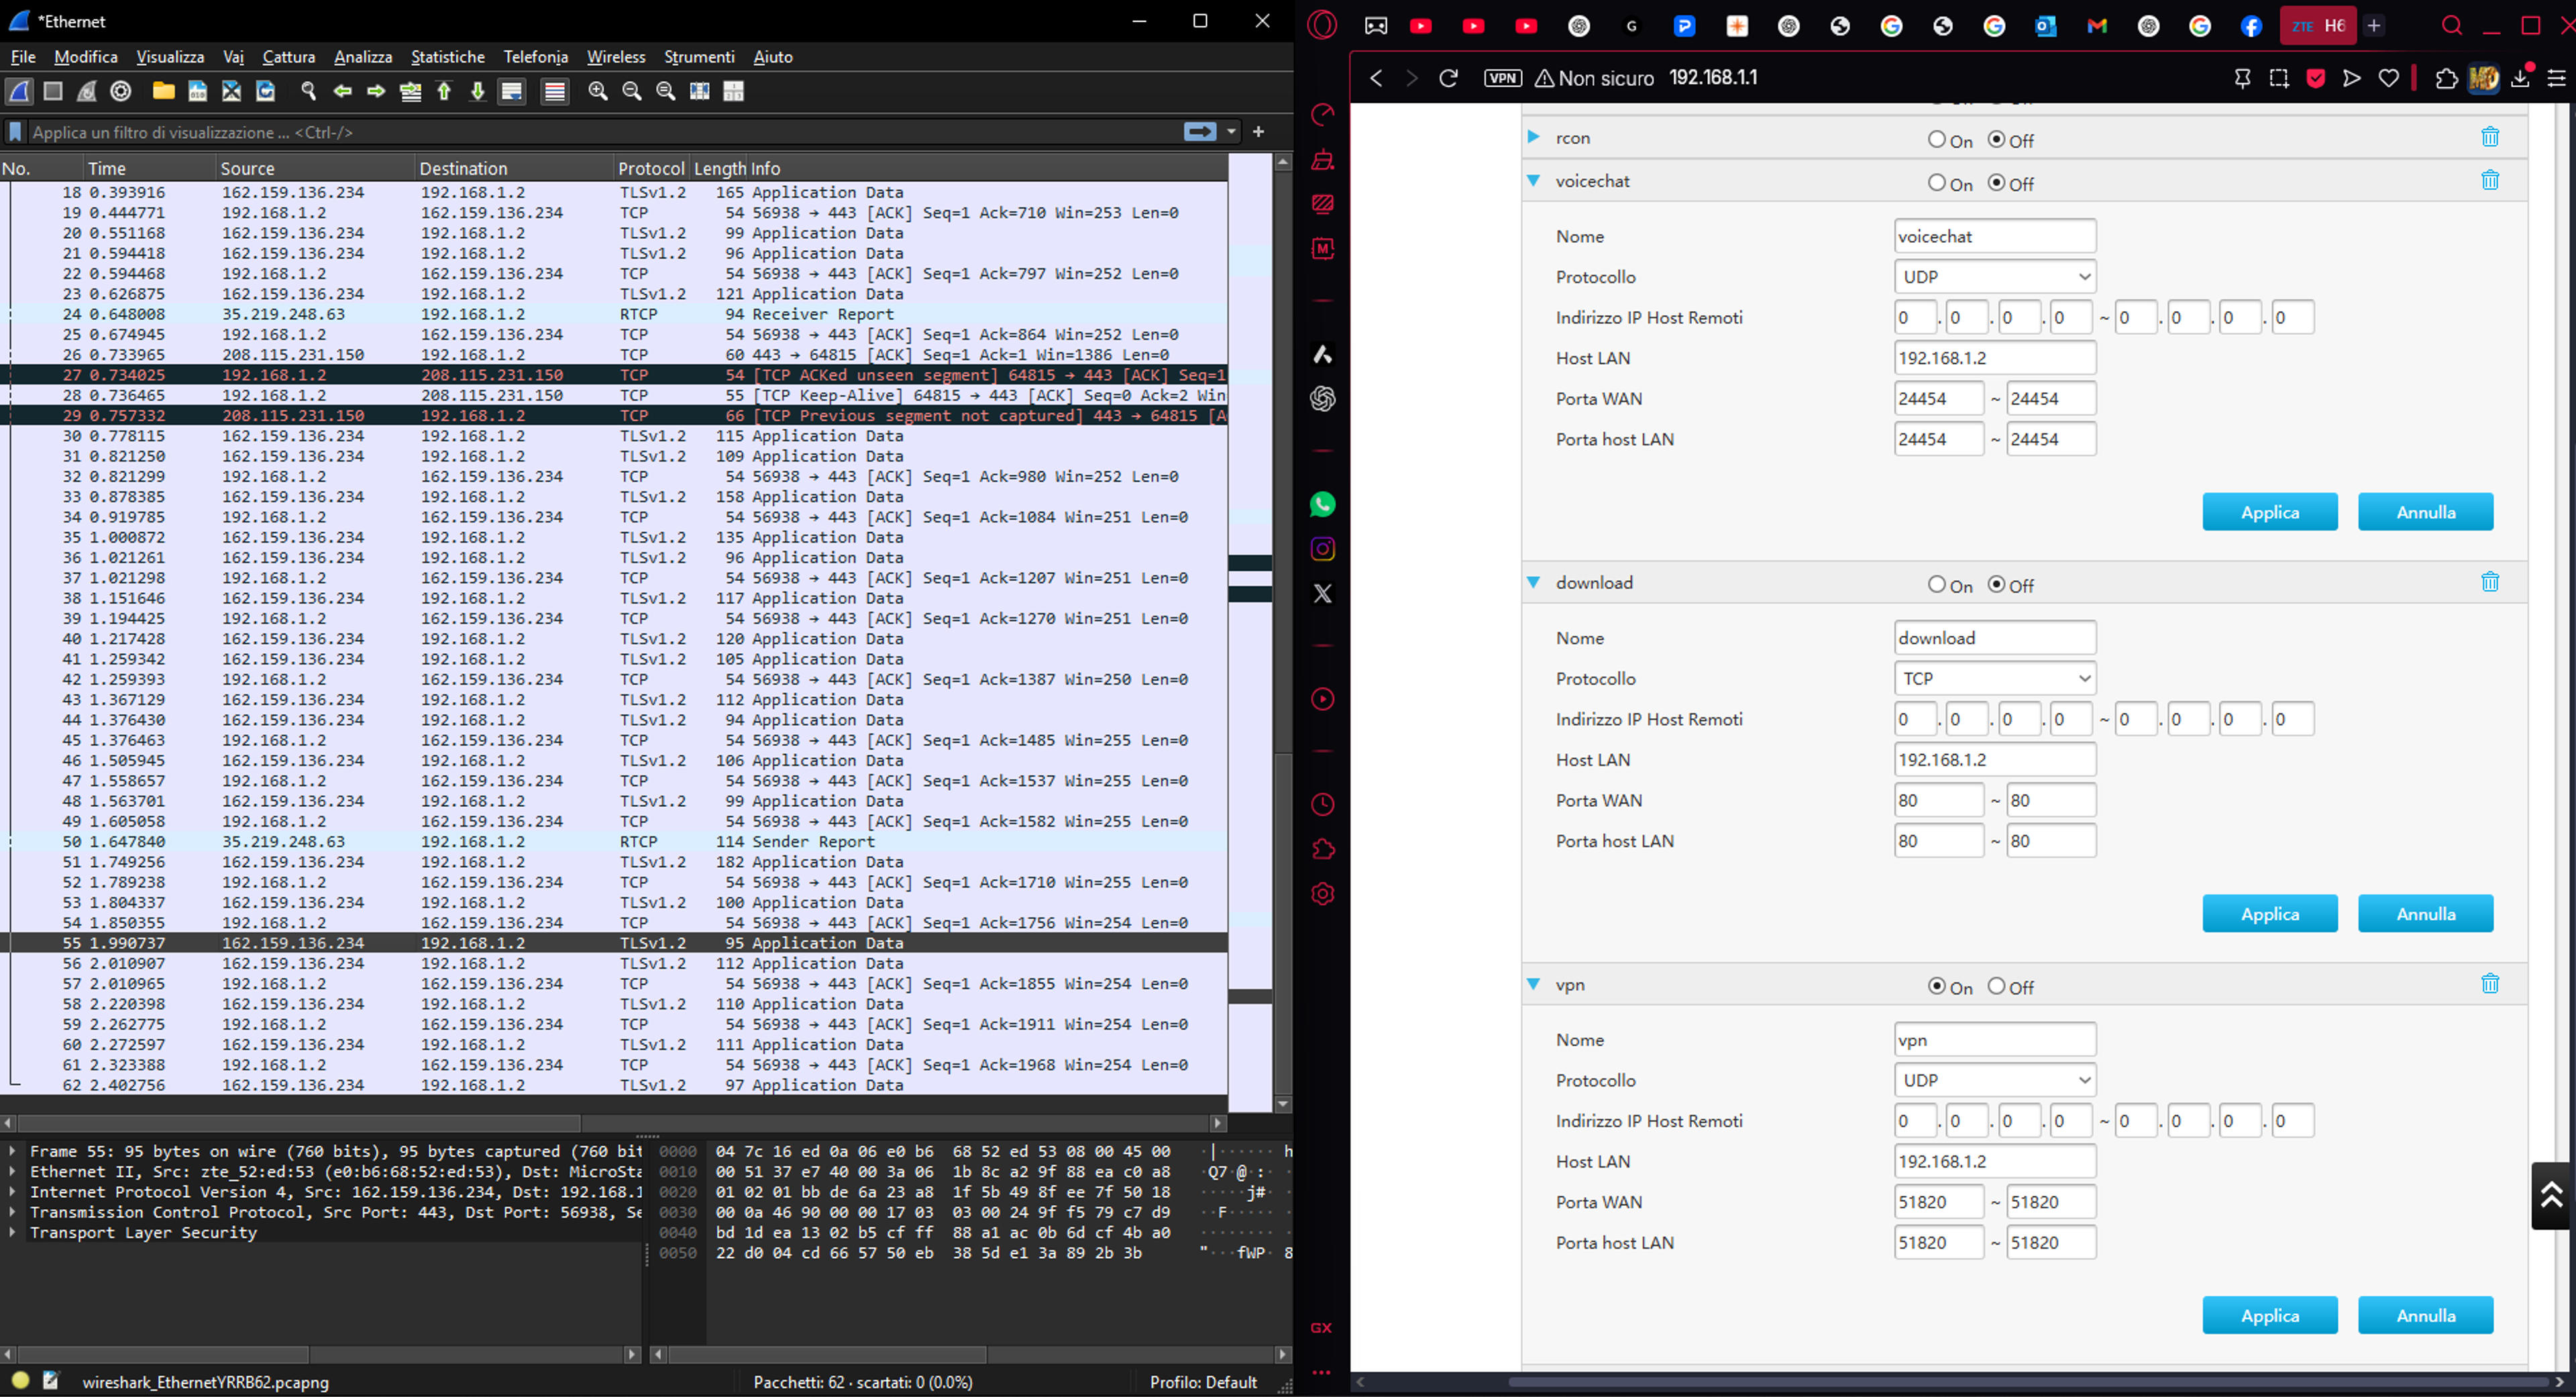Screen dimensions: 2576x1397
Task: Jump to the first packet
Action: point(444,91)
